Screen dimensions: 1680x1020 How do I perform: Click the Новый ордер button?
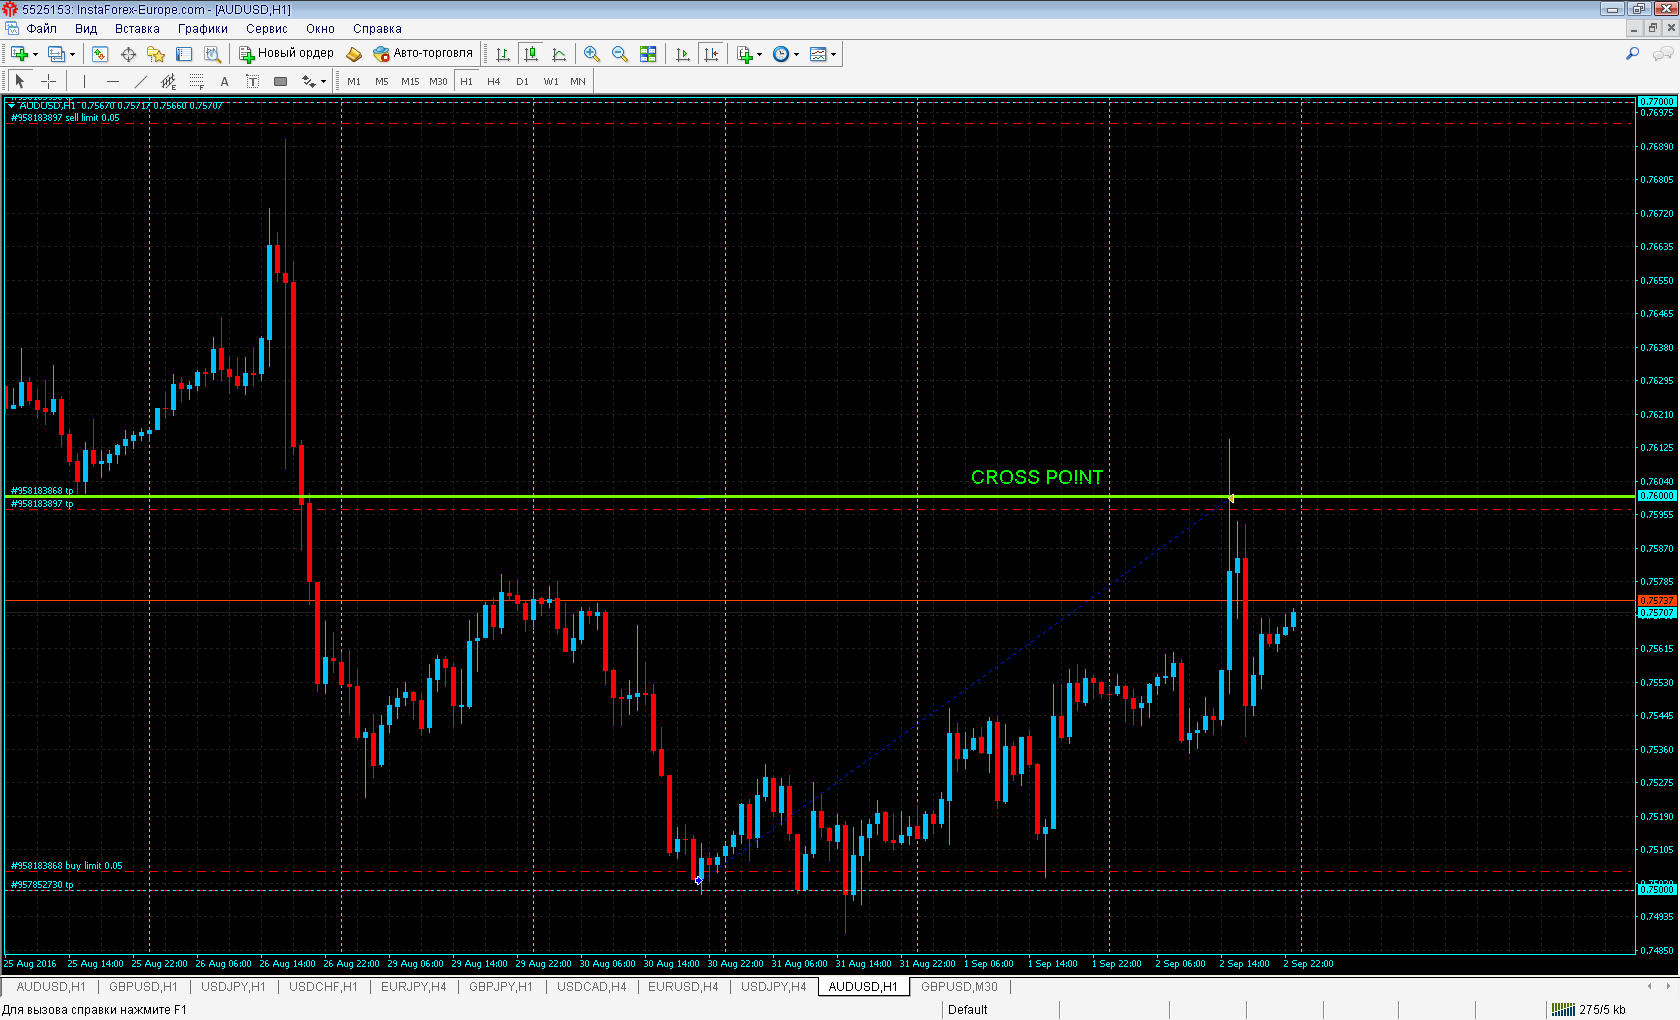point(286,54)
